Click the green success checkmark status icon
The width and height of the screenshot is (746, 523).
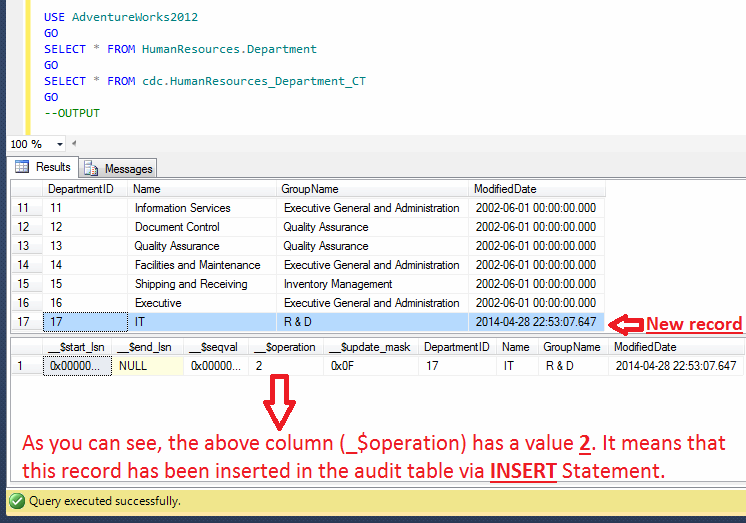tap(16, 501)
